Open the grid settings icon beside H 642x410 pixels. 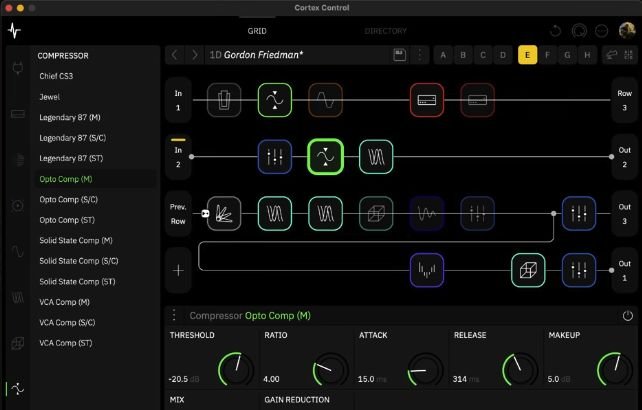[x=628, y=55]
